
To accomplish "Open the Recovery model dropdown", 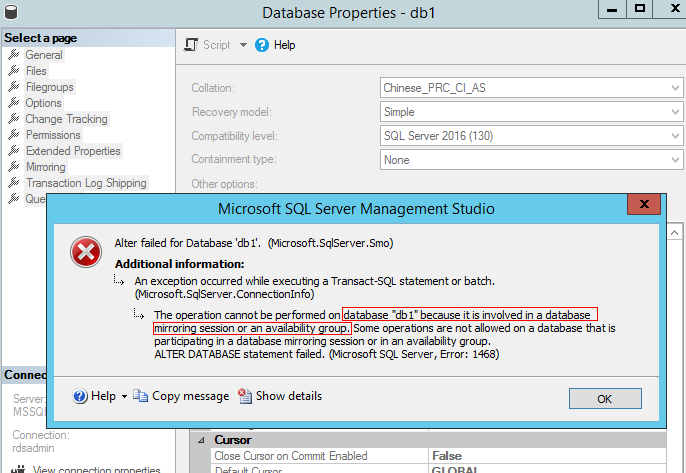I will [531, 112].
